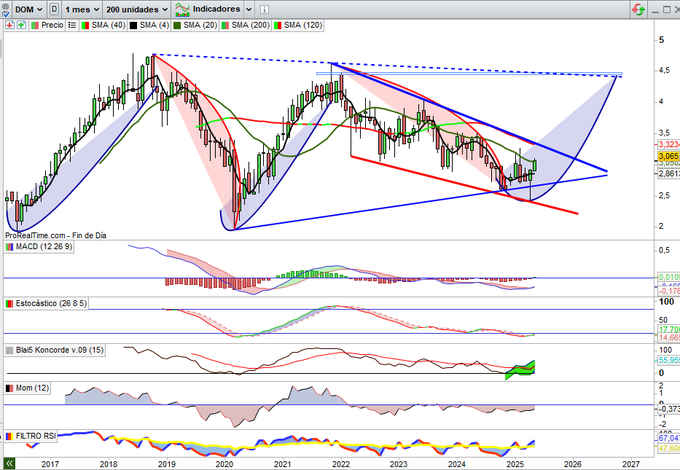The width and height of the screenshot is (680, 470).
Task: Click the Estocástico panel color icon
Action: point(9,304)
